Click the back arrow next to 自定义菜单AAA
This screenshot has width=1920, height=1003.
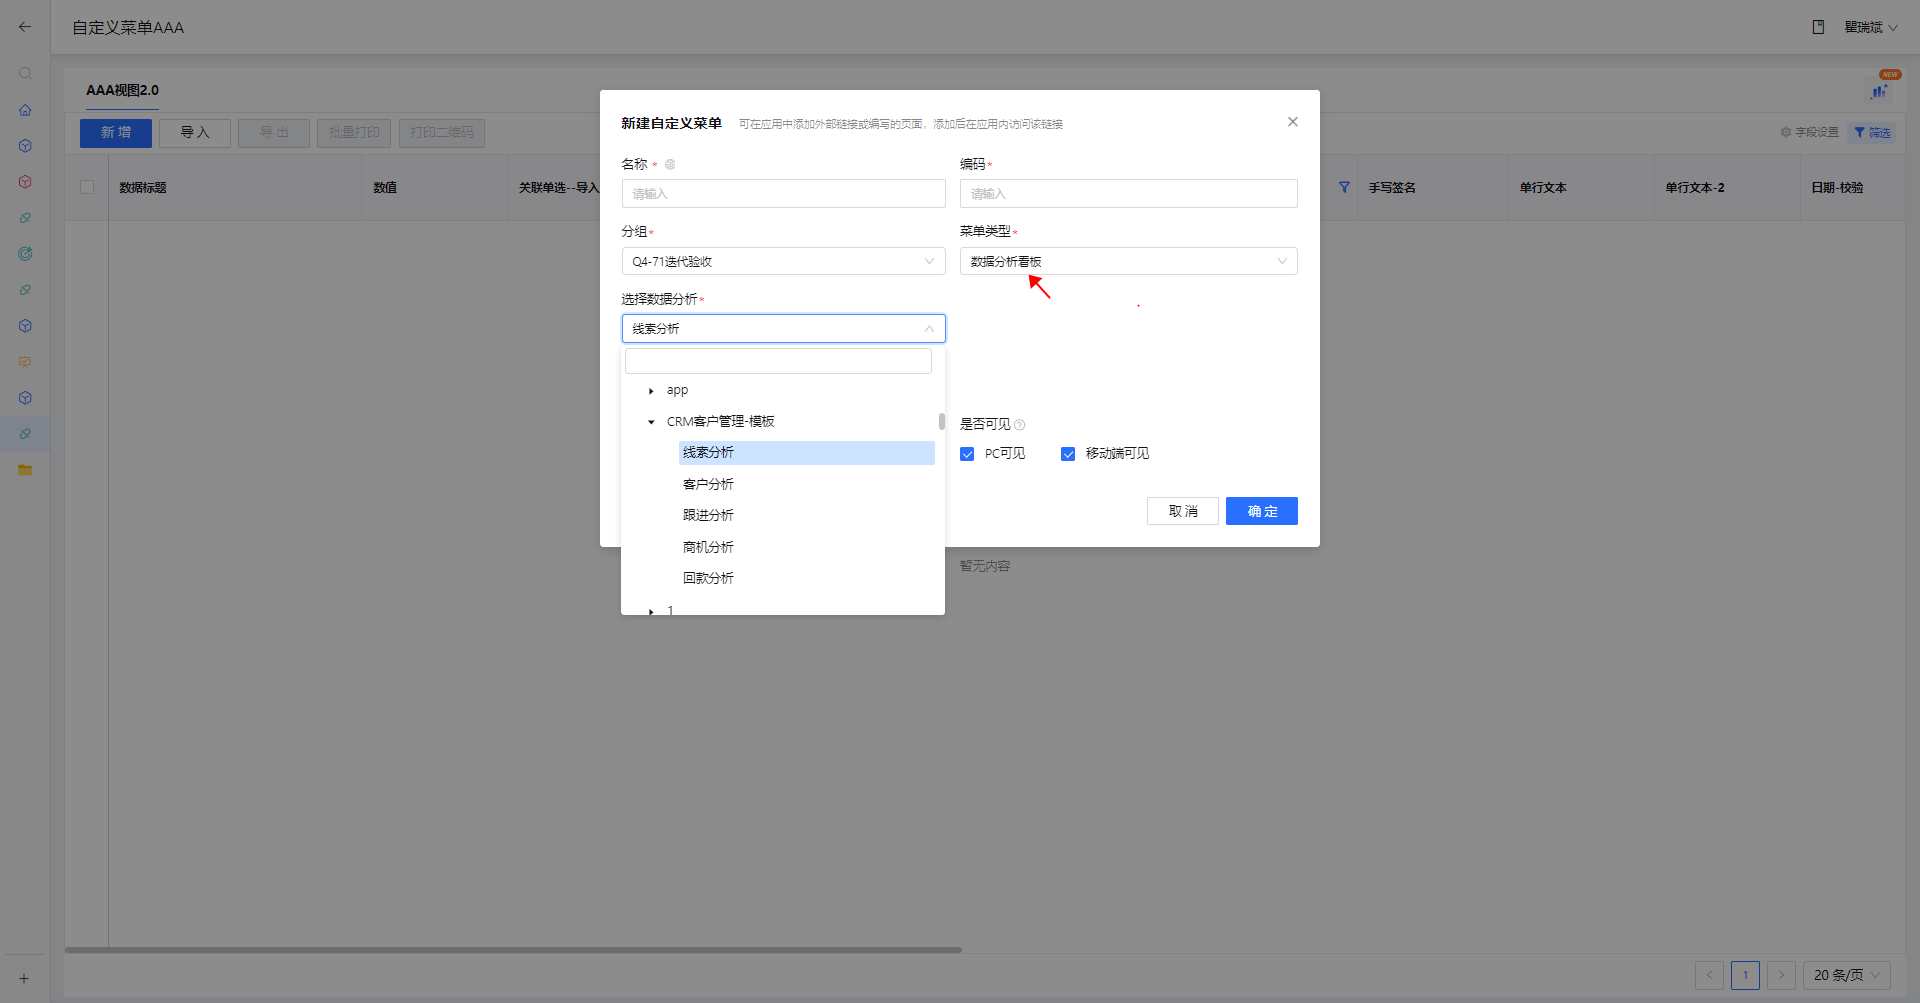[25, 27]
